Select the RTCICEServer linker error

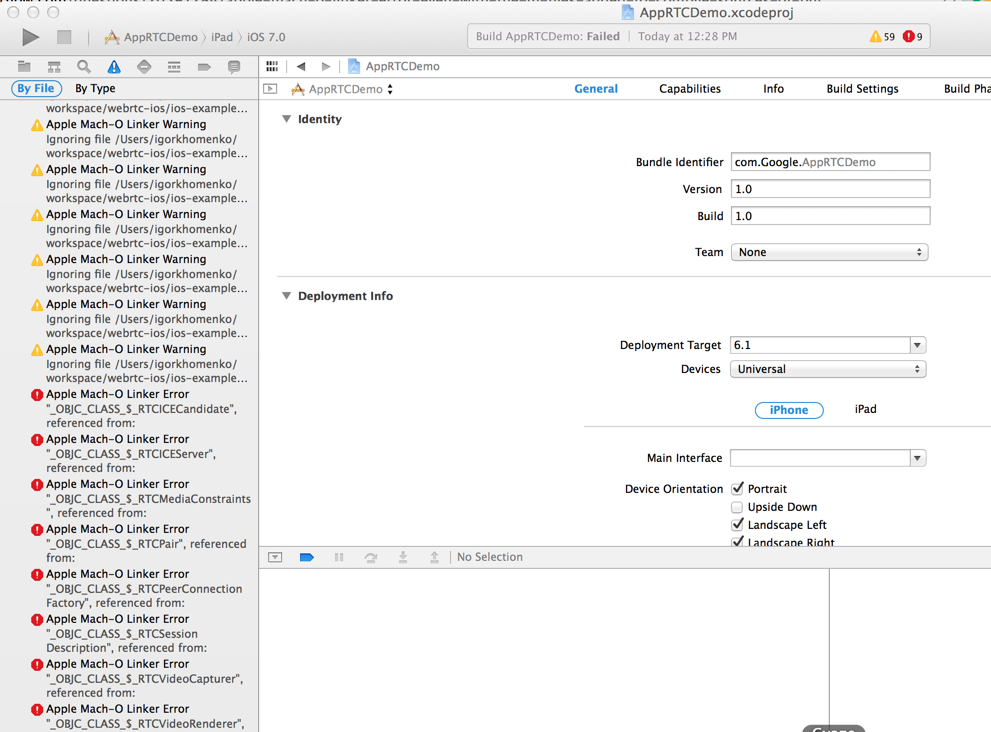point(142,453)
